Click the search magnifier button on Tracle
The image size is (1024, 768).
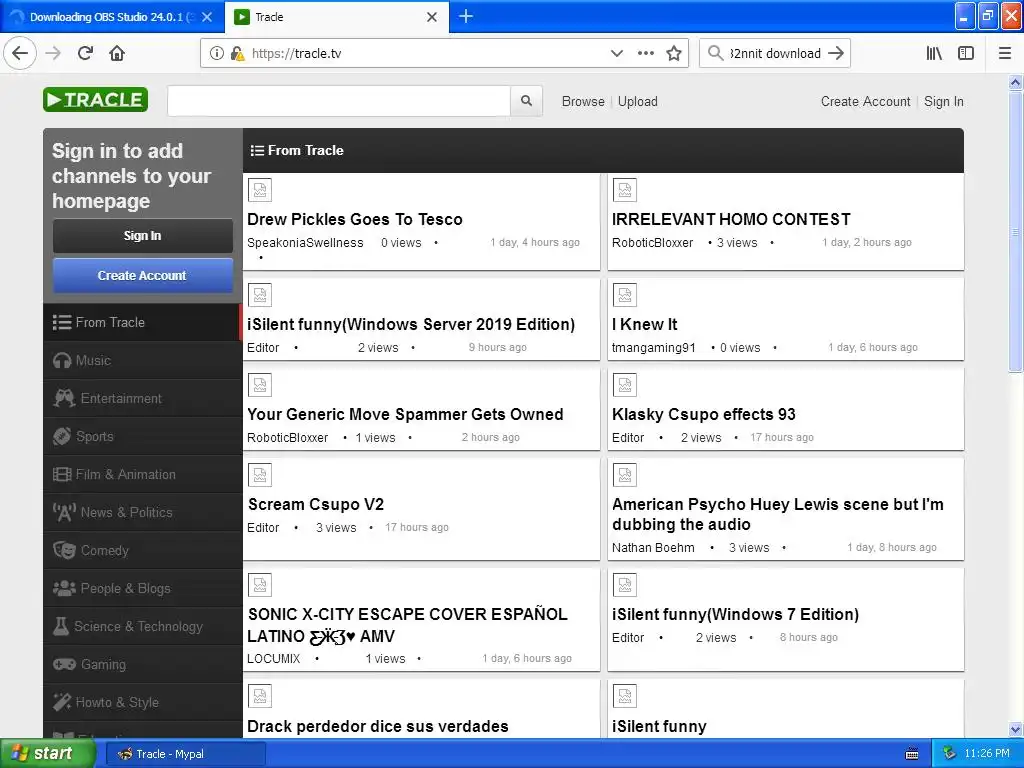(x=526, y=101)
